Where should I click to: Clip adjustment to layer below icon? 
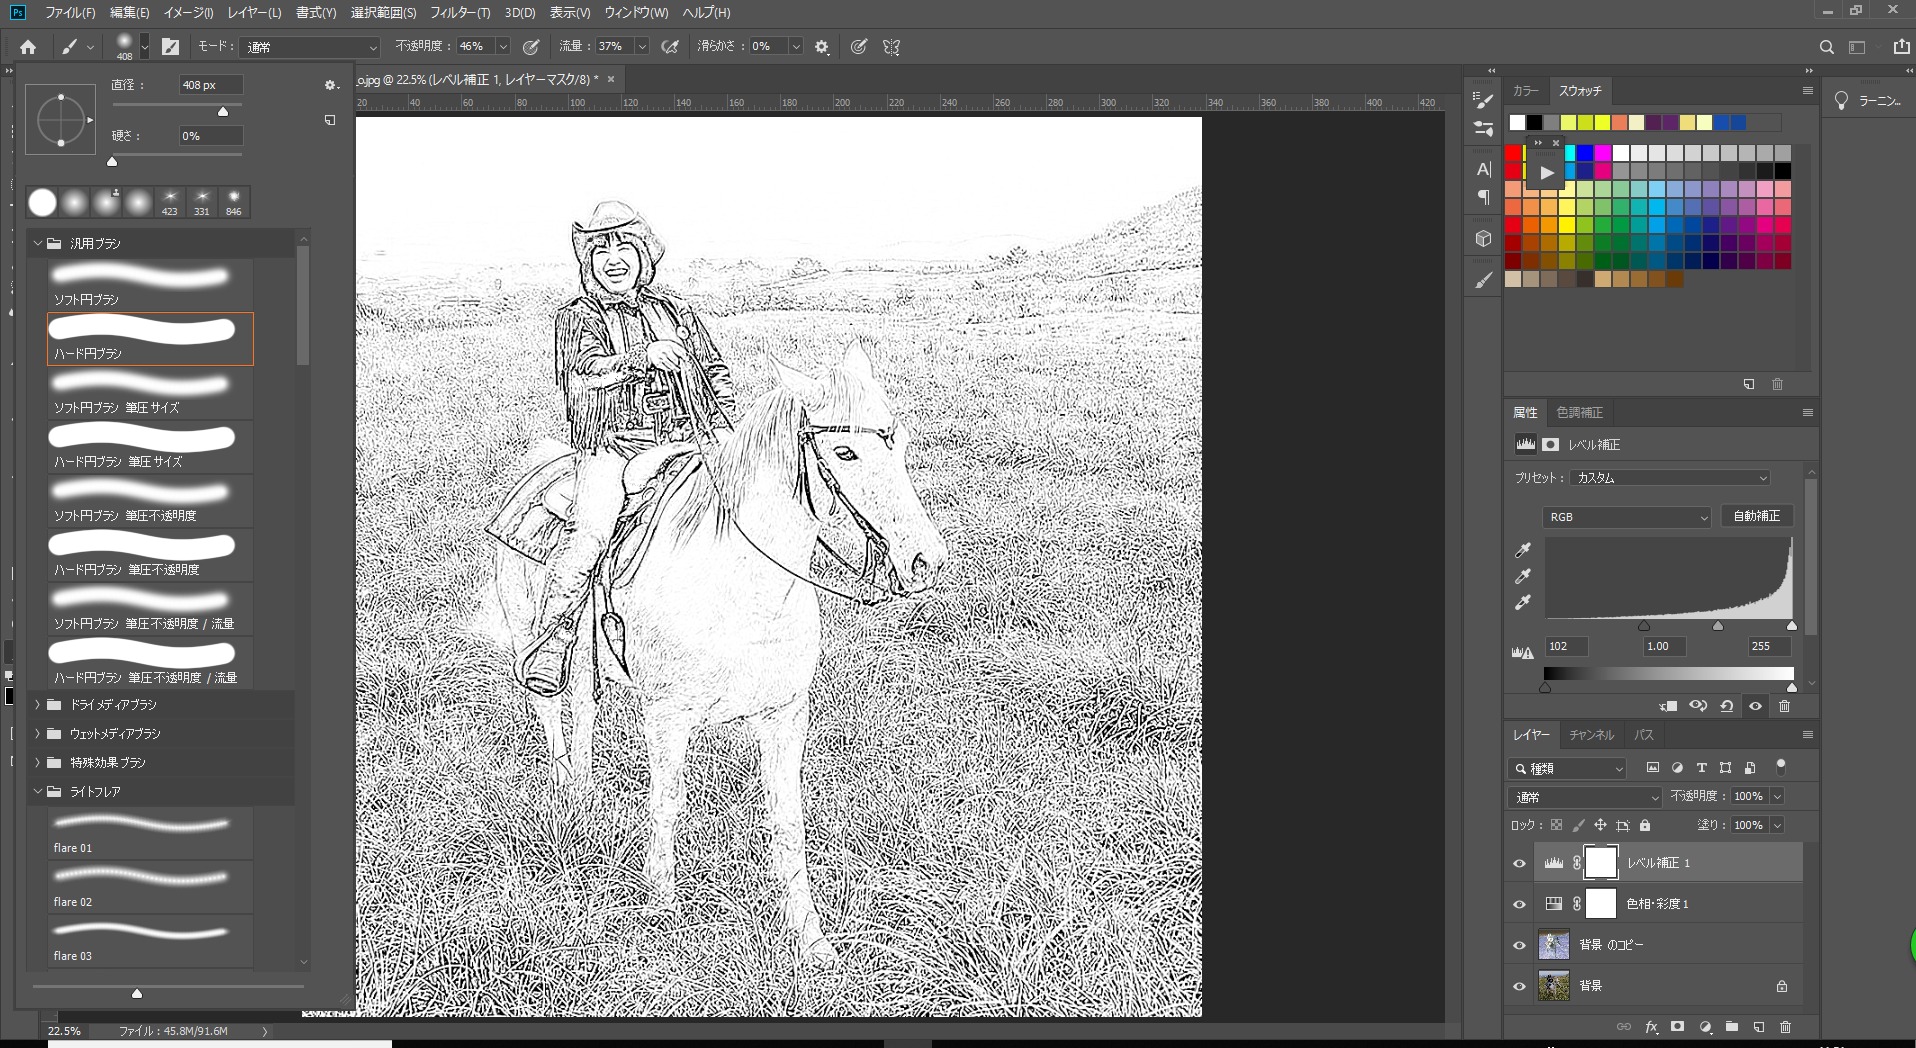(1668, 706)
